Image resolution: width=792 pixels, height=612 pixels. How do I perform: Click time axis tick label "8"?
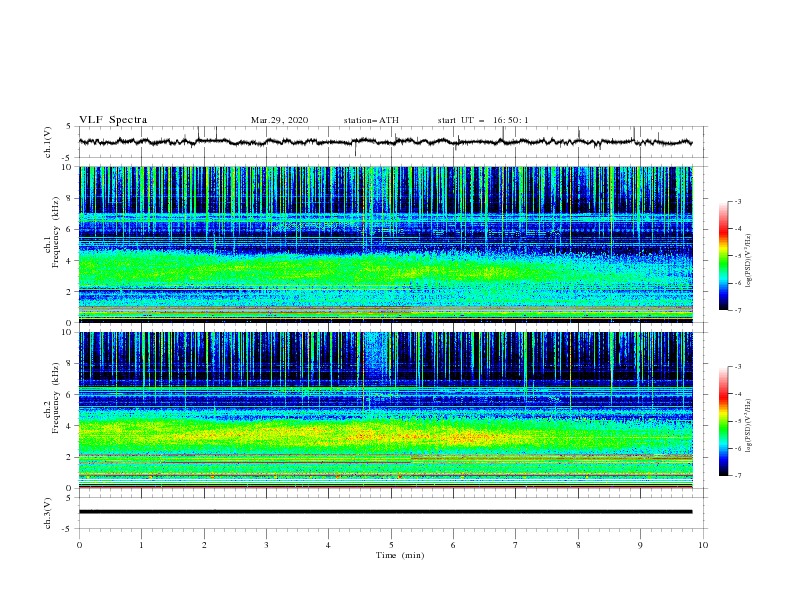tap(578, 545)
